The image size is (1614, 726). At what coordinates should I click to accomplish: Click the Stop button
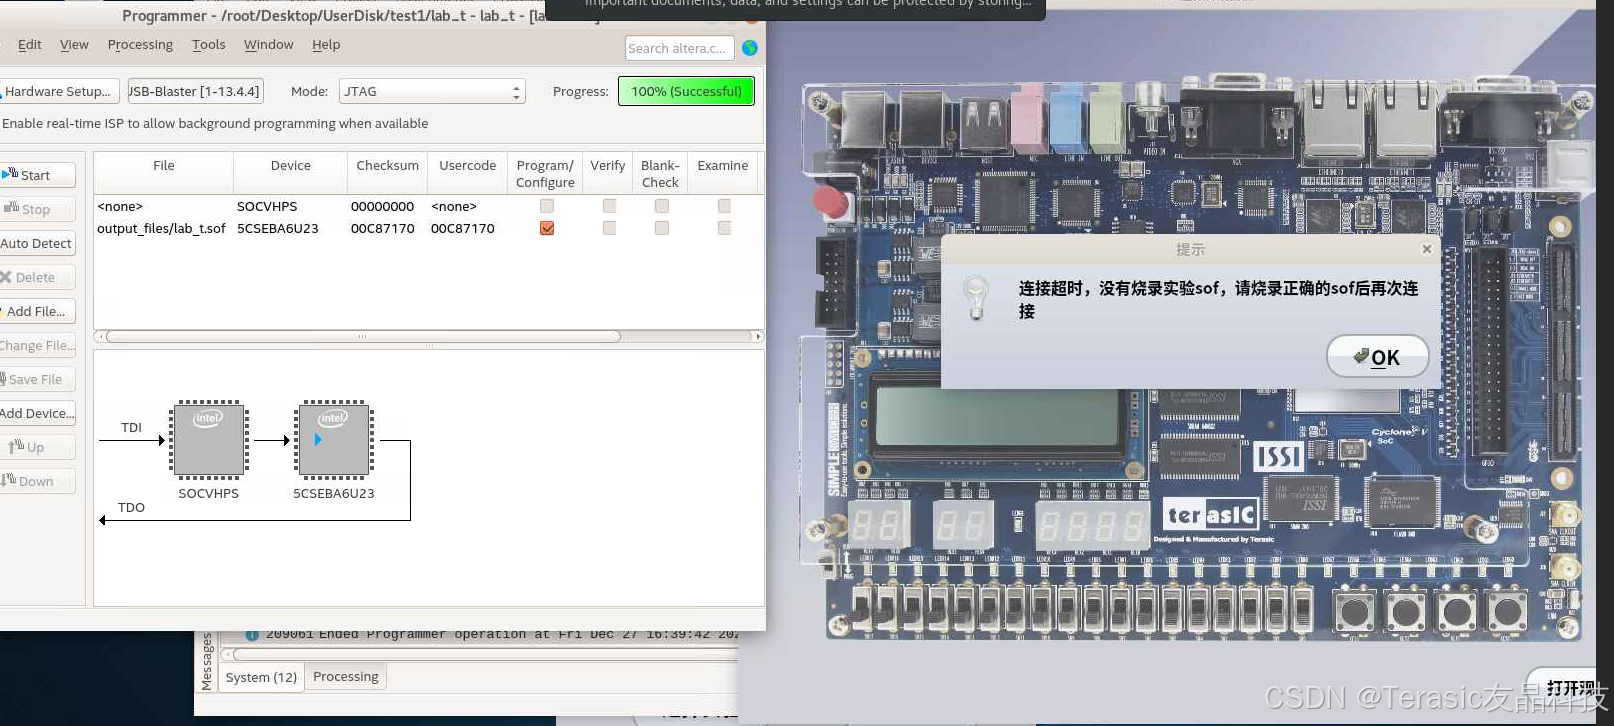tap(37, 209)
